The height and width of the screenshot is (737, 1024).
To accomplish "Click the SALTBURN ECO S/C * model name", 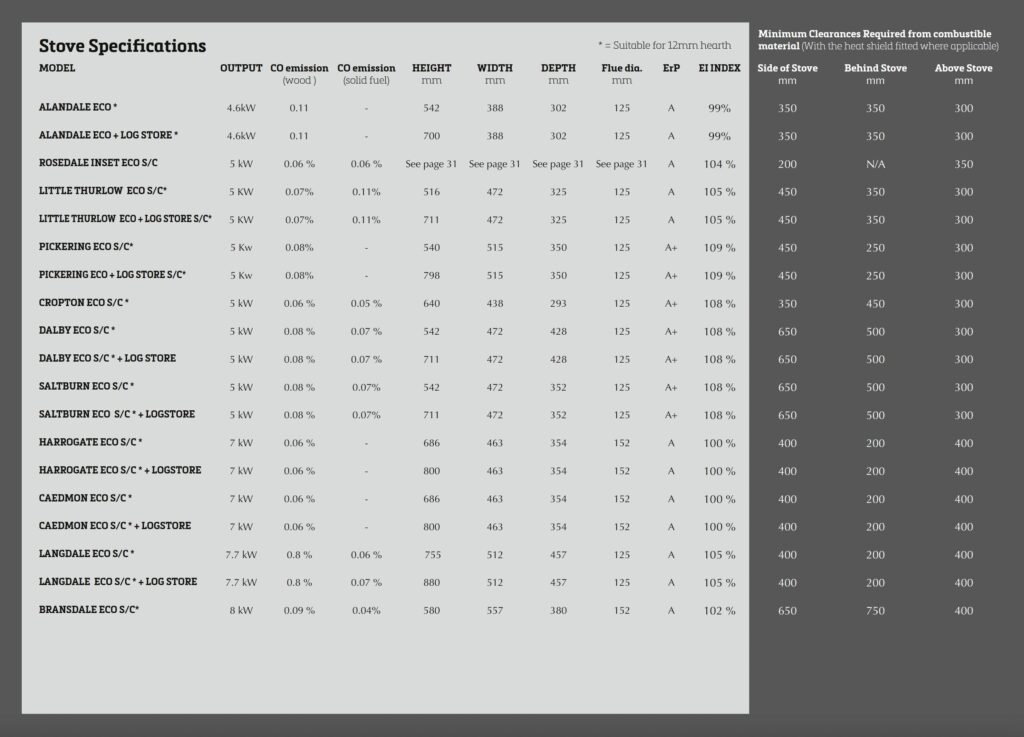I will pyautogui.click(x=86, y=386).
